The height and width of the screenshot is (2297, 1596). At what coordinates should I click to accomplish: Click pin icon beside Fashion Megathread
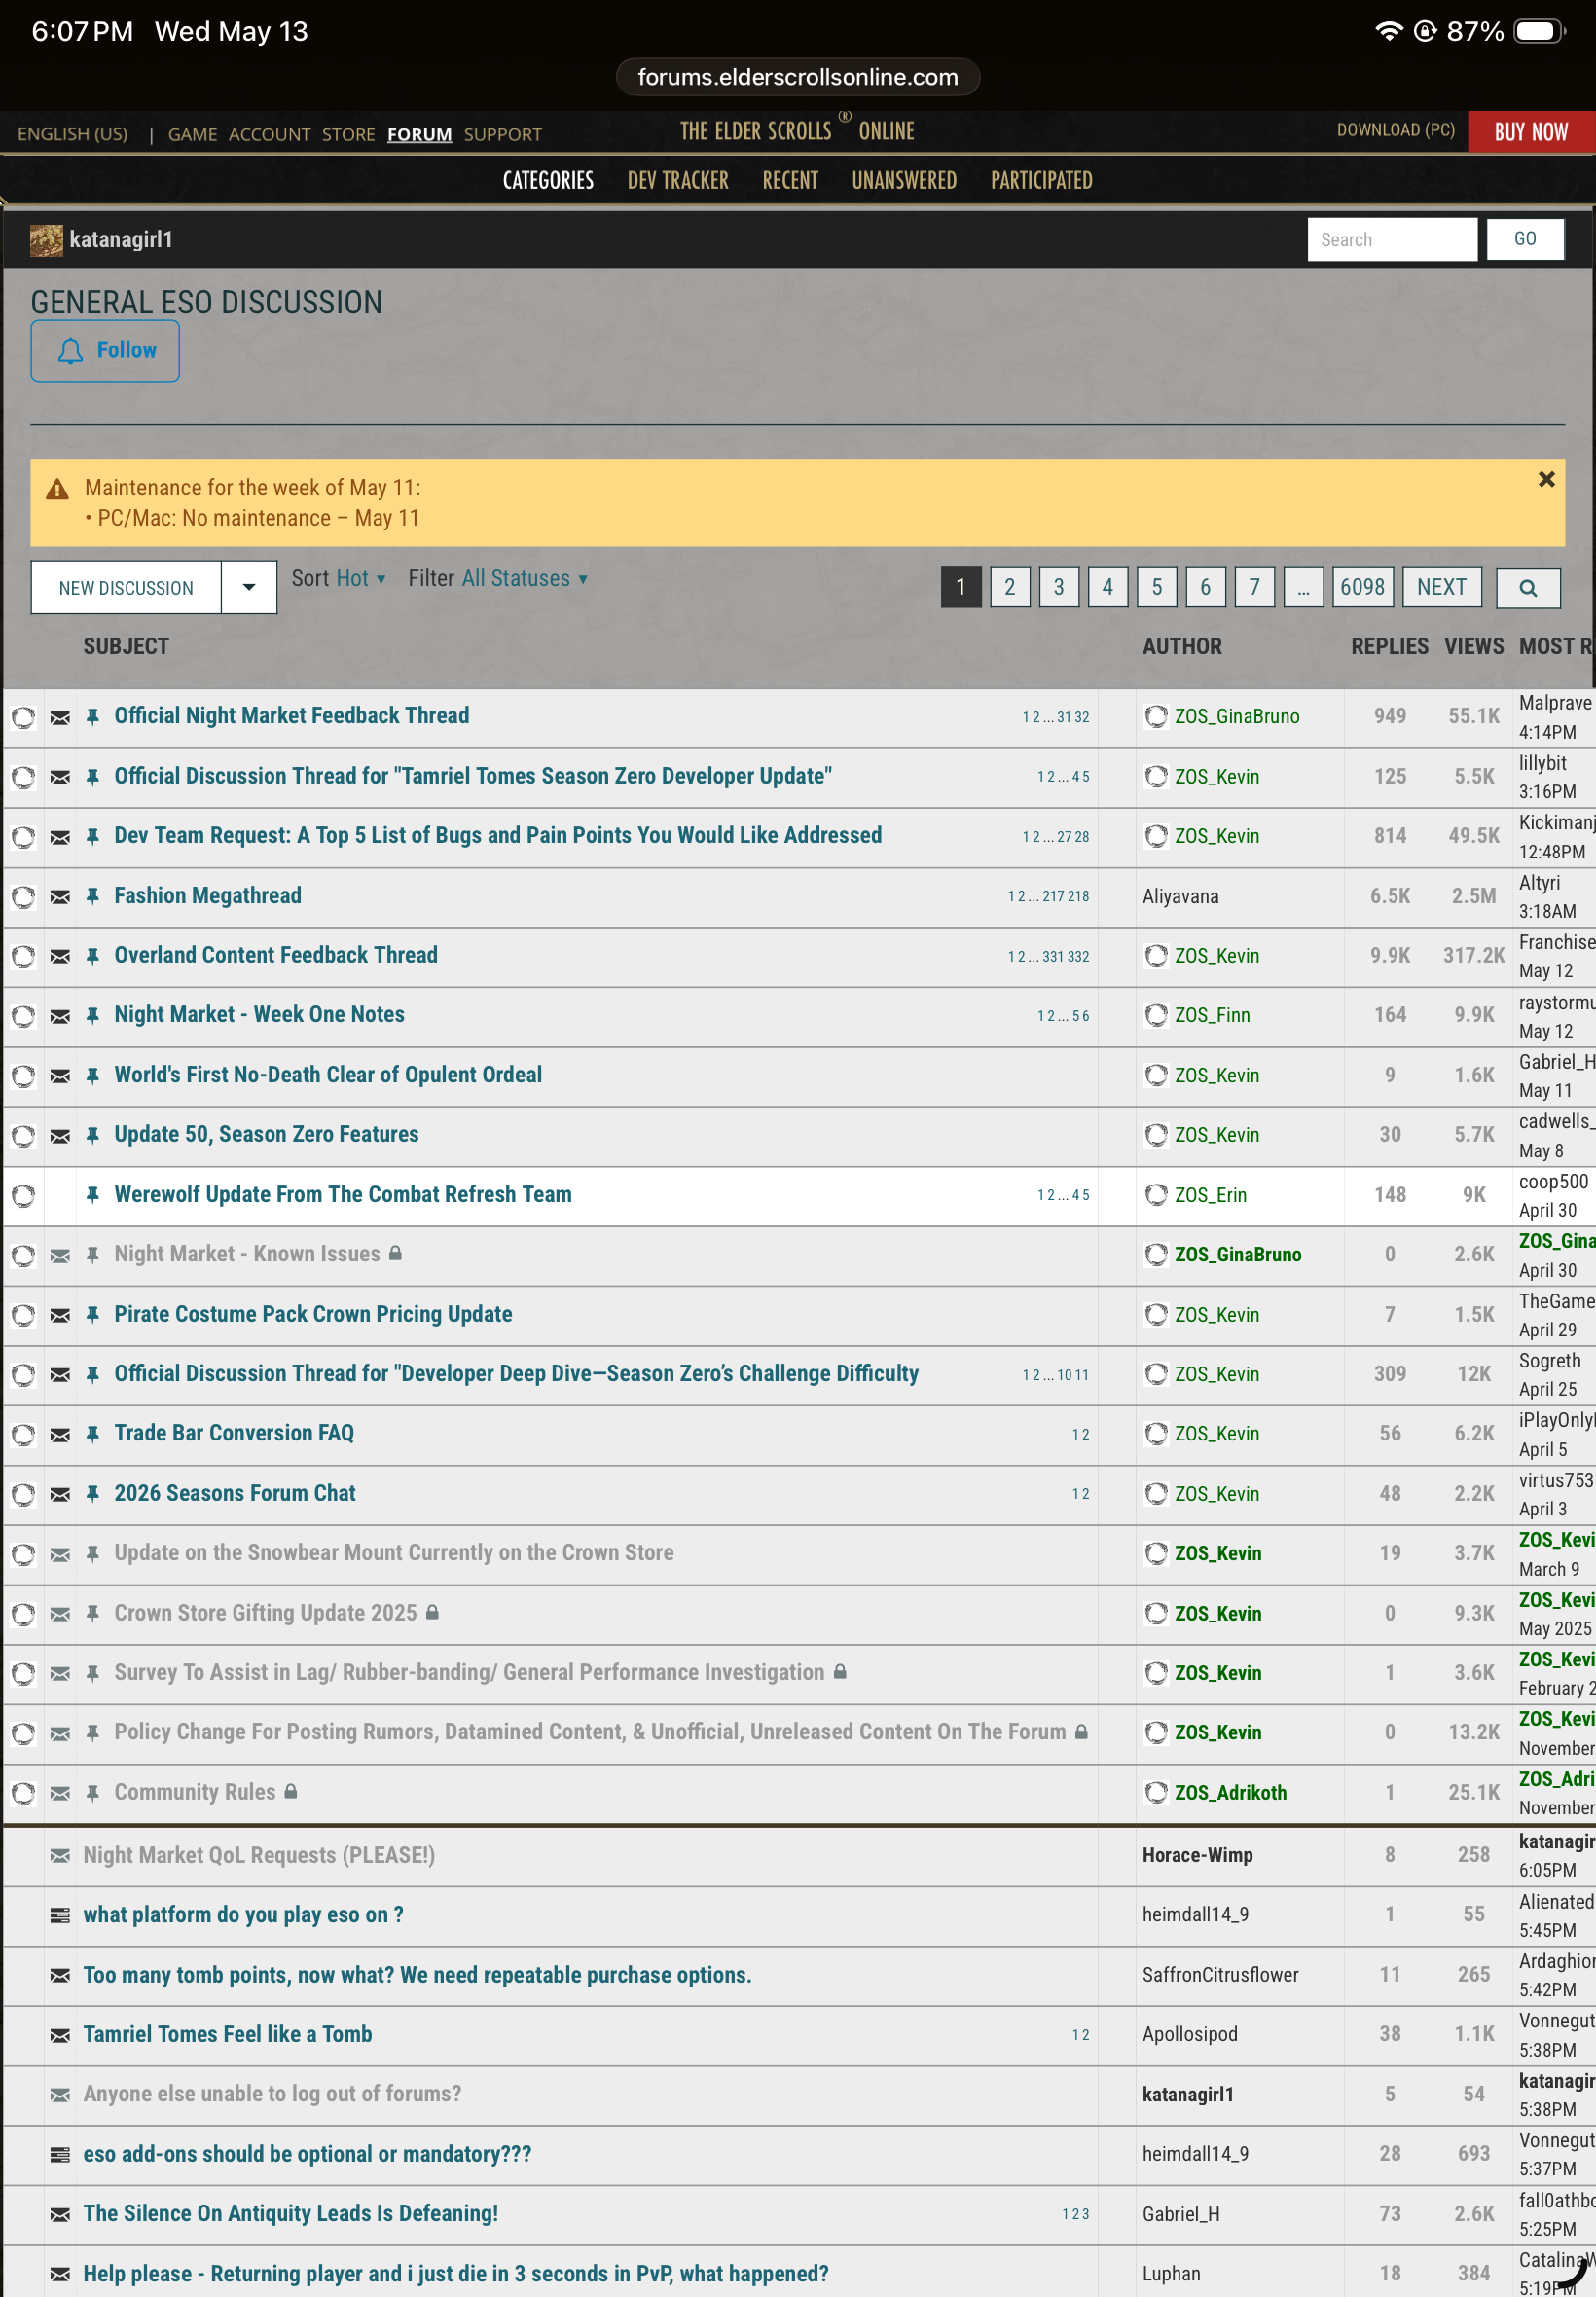[x=92, y=896]
